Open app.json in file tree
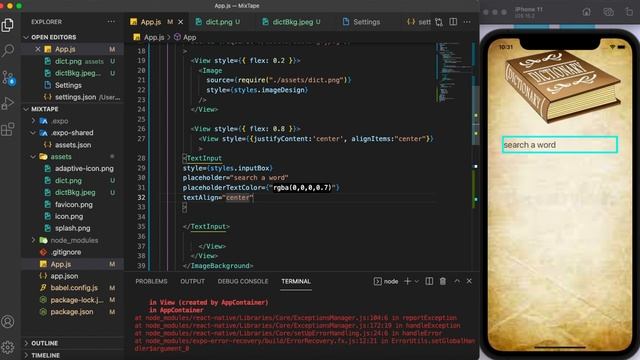640x360 pixels. point(72,276)
